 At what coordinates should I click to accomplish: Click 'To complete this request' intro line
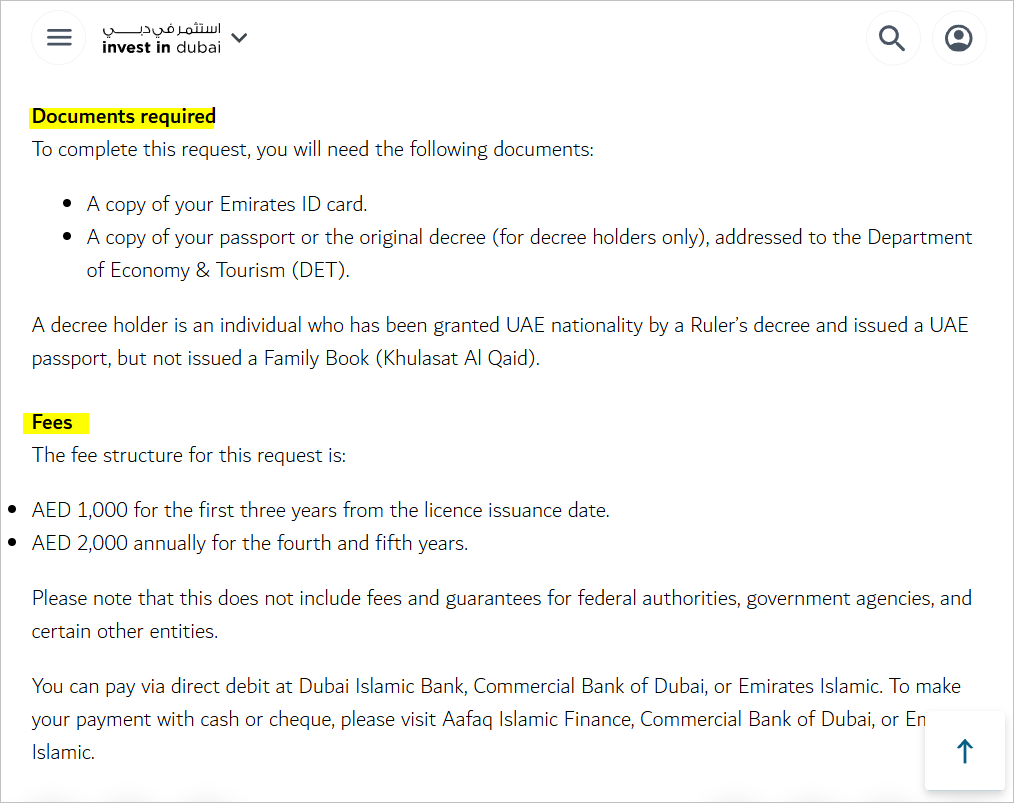(x=312, y=149)
